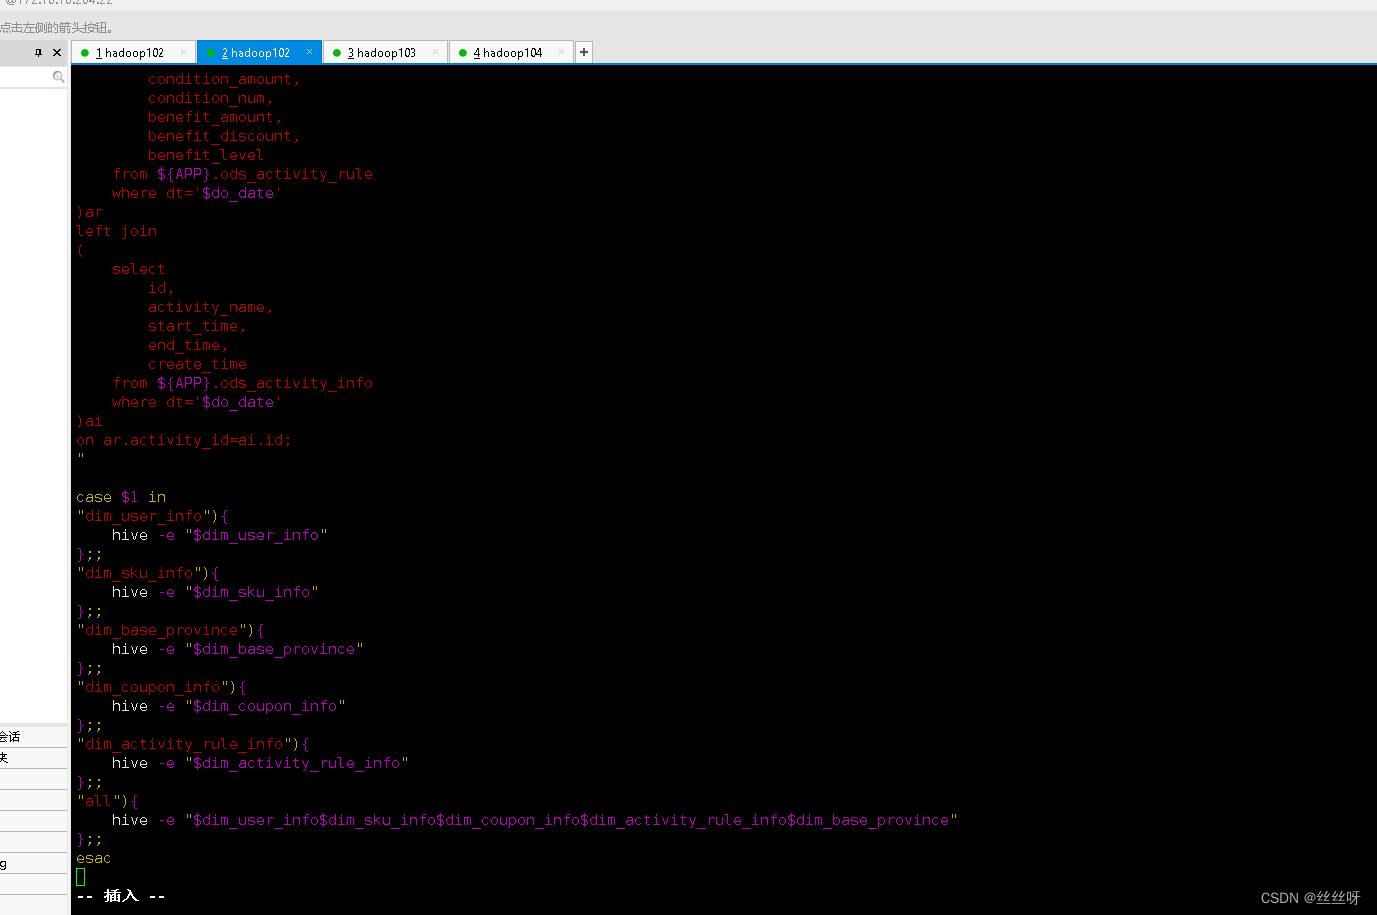Image resolution: width=1377 pixels, height=915 pixels.
Task: Click the line 'hive -e "$dim_sku_info"'
Action: click(215, 592)
